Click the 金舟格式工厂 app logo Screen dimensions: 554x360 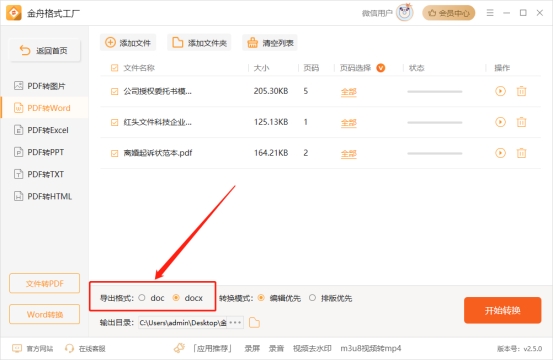pyautogui.click(x=14, y=13)
